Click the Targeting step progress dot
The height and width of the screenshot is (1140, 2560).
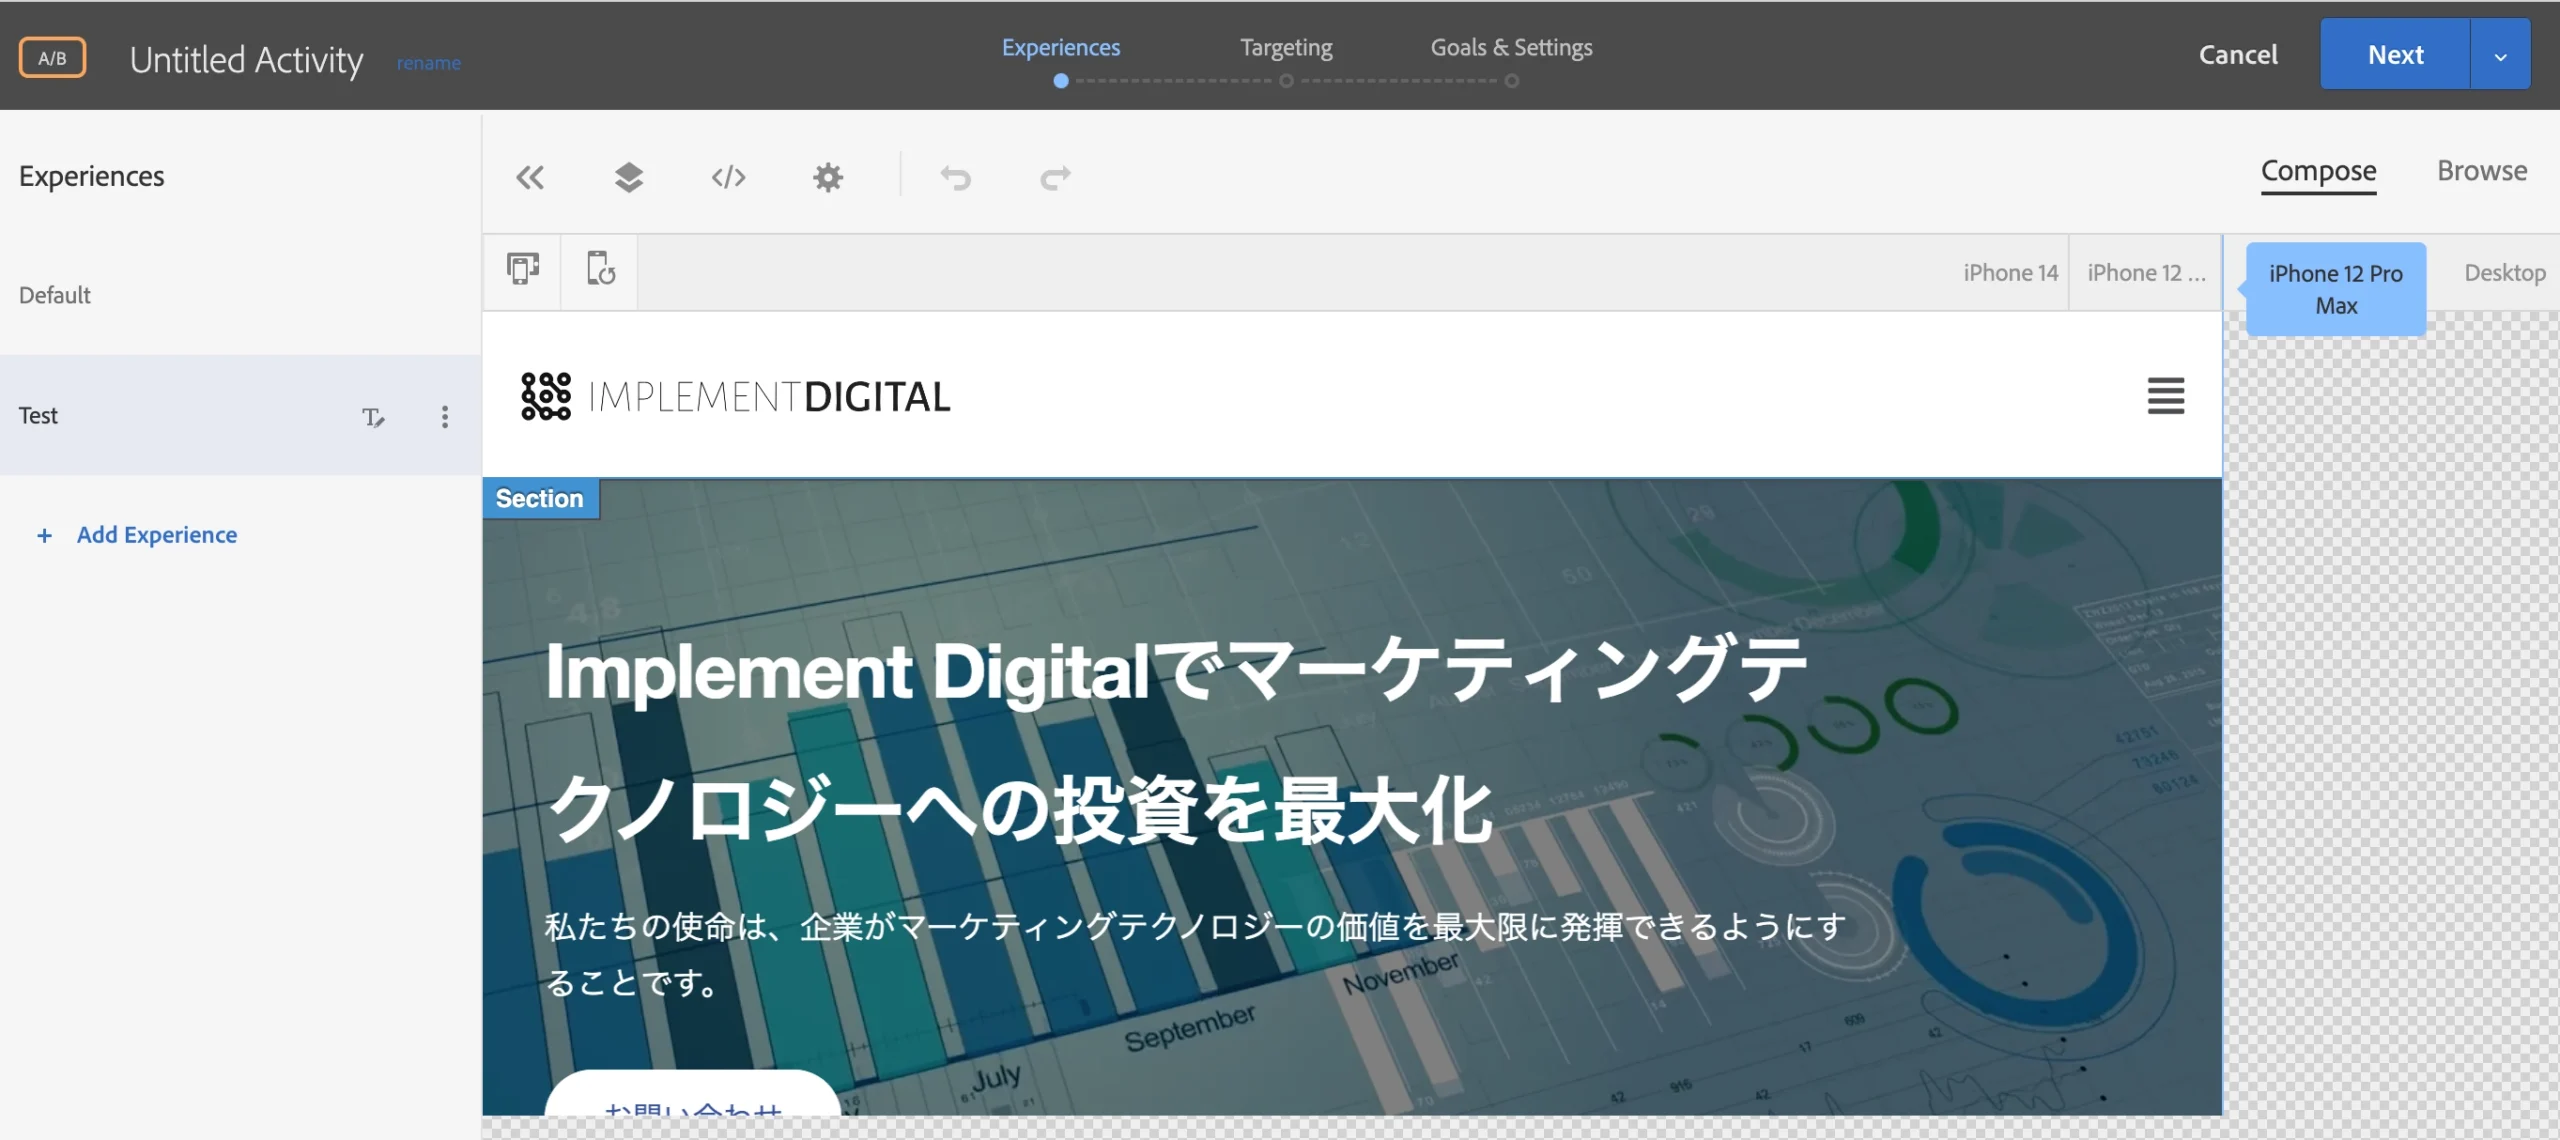(x=1286, y=81)
